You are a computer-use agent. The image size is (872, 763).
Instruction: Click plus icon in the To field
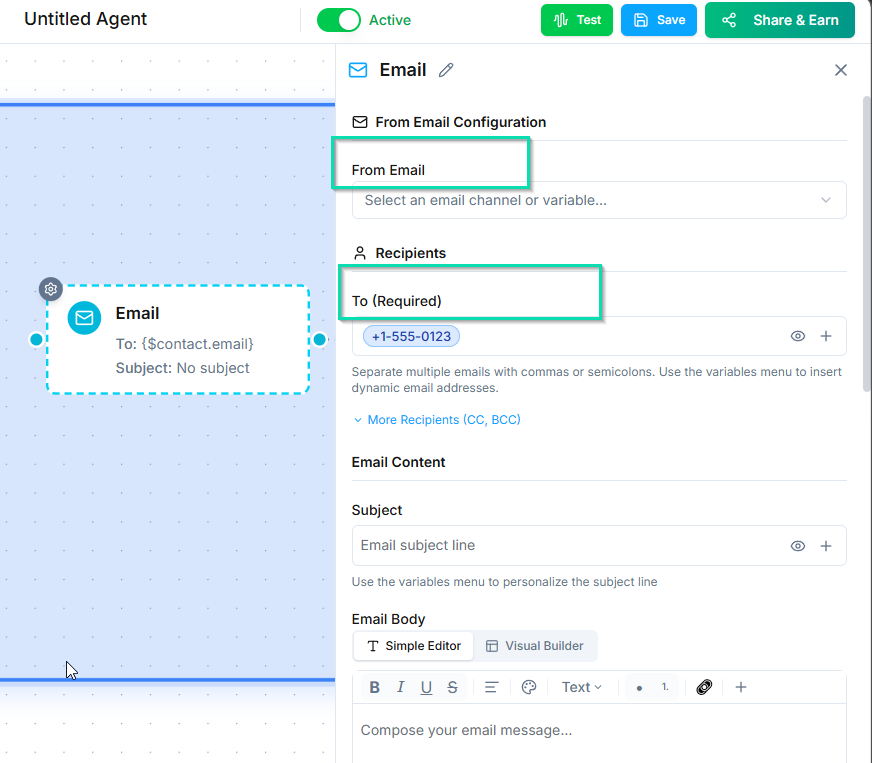[x=826, y=336]
